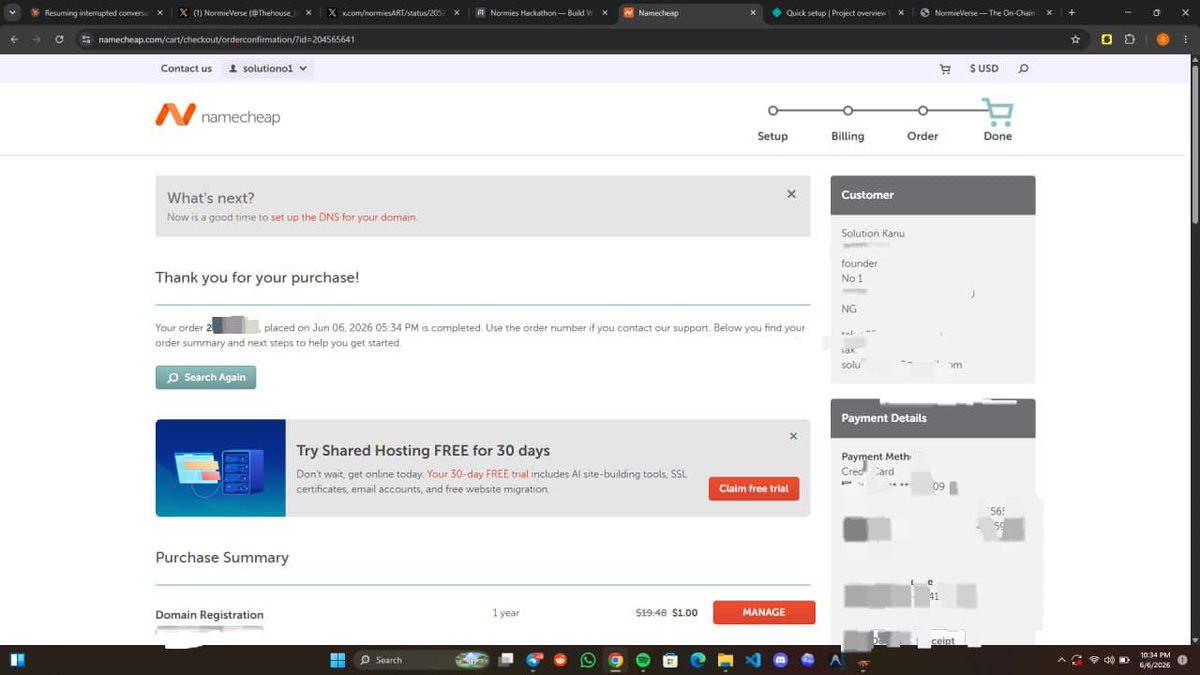Click the Namecheap logo

coord(217,115)
